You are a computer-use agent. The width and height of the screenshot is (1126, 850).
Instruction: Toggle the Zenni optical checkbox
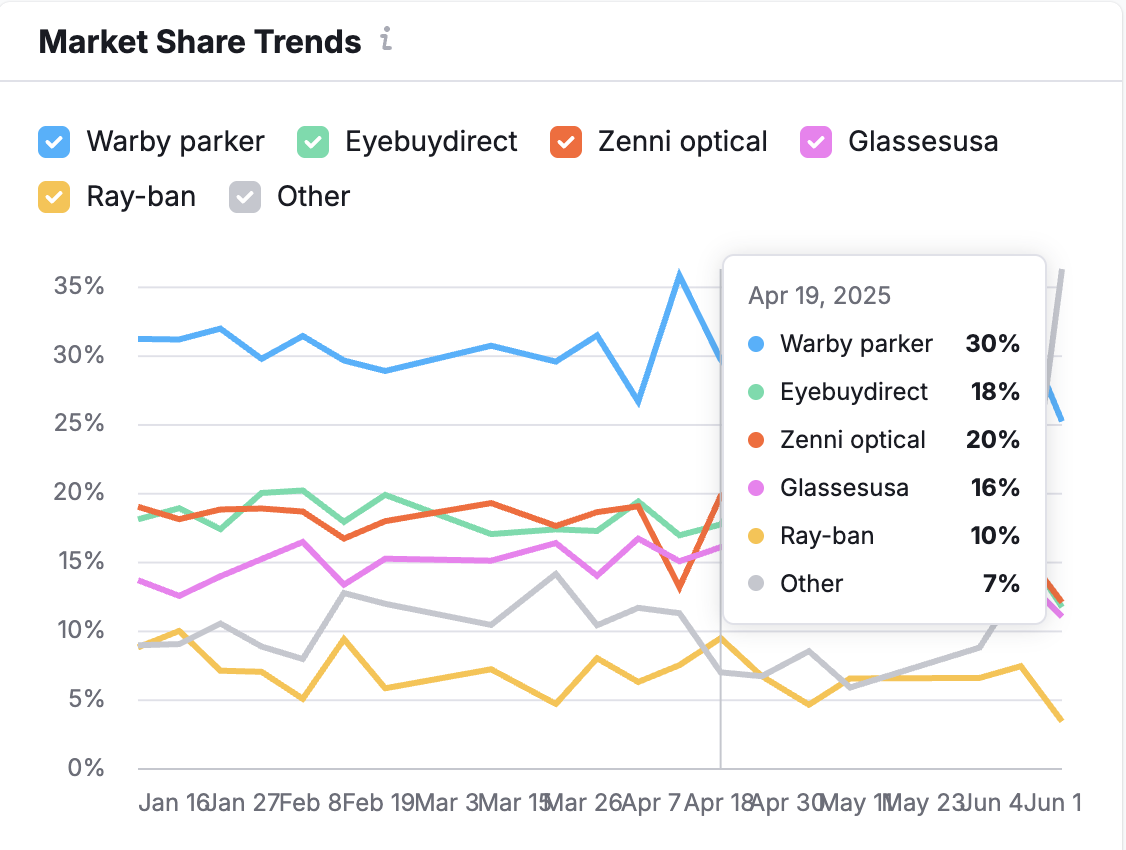[566, 142]
